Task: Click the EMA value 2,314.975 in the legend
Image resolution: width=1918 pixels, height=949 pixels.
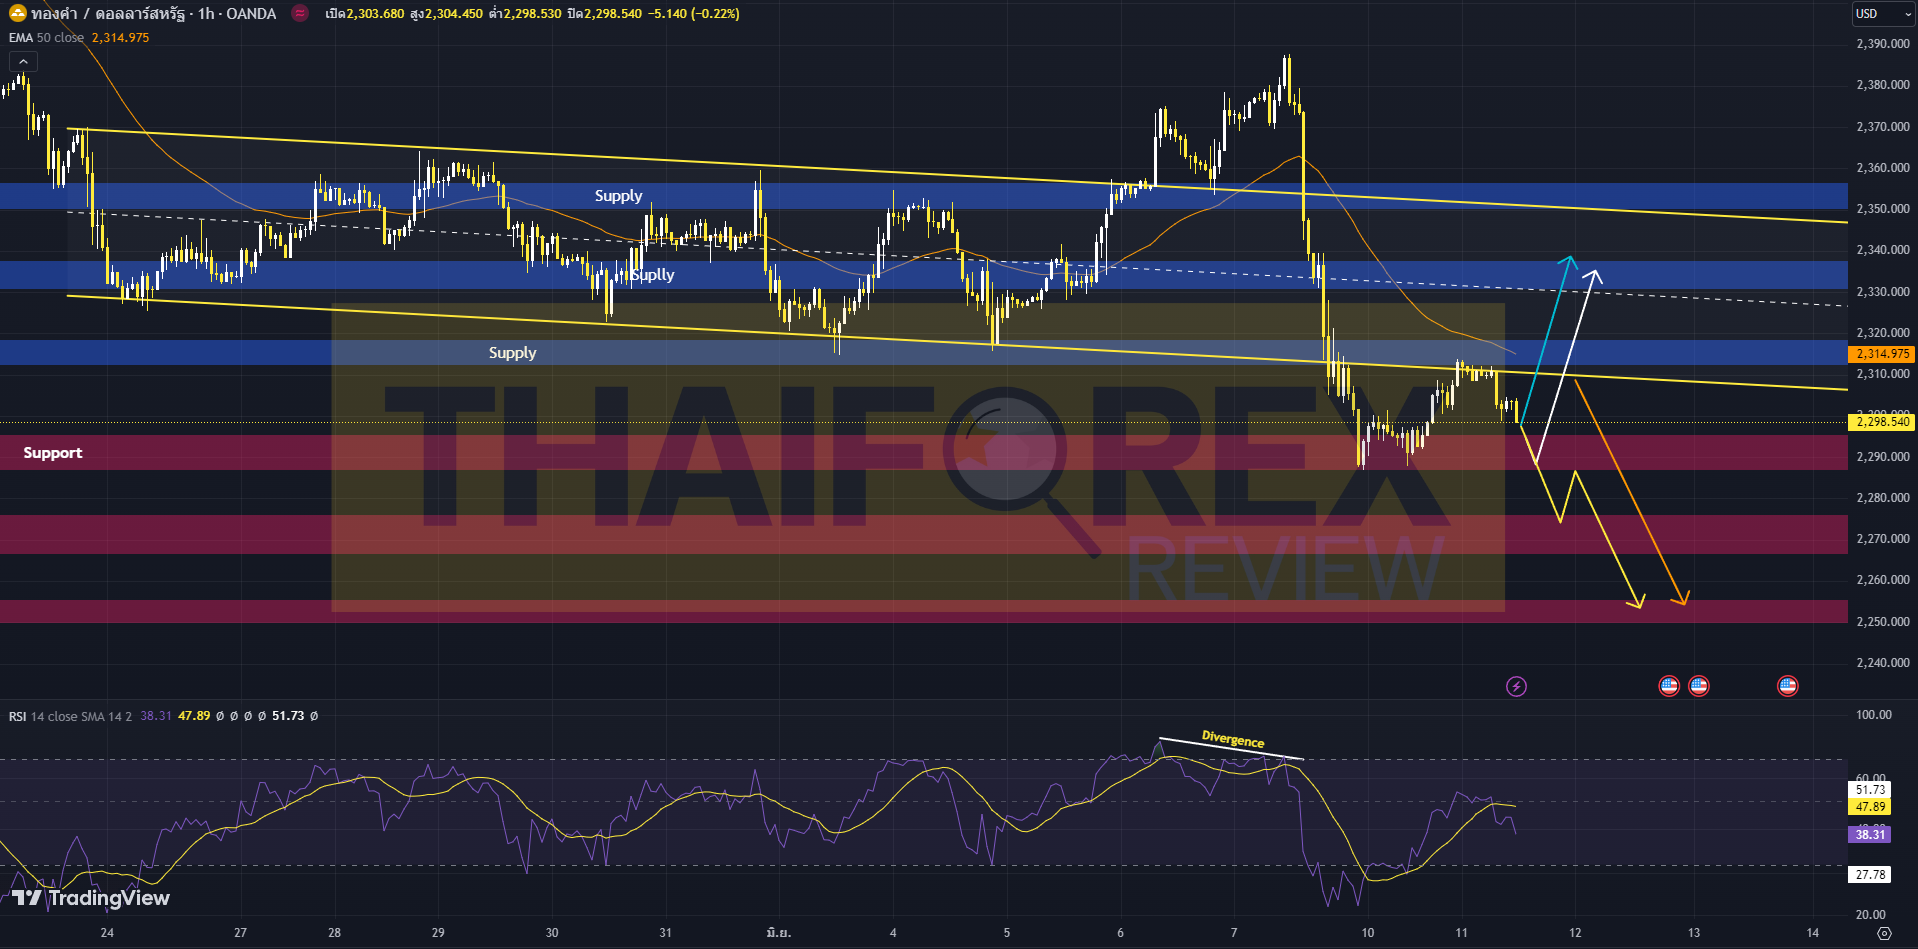Action: [120, 38]
